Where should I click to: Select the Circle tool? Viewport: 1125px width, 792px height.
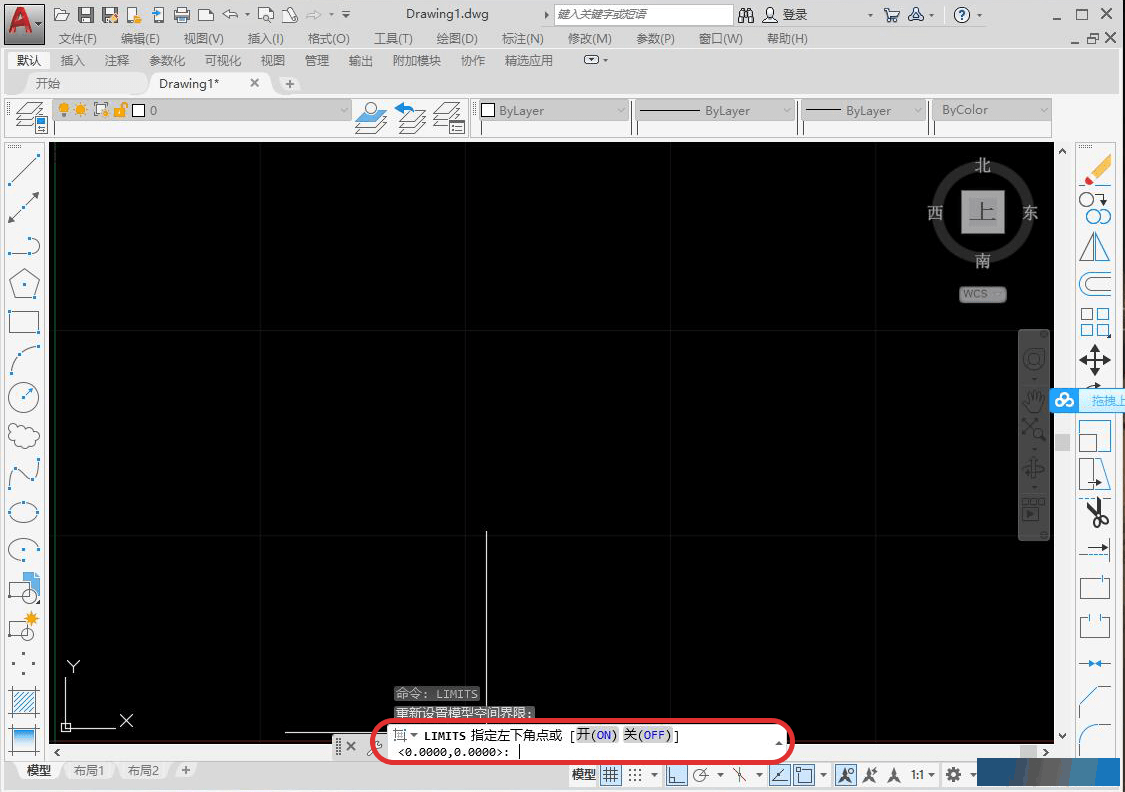24,398
